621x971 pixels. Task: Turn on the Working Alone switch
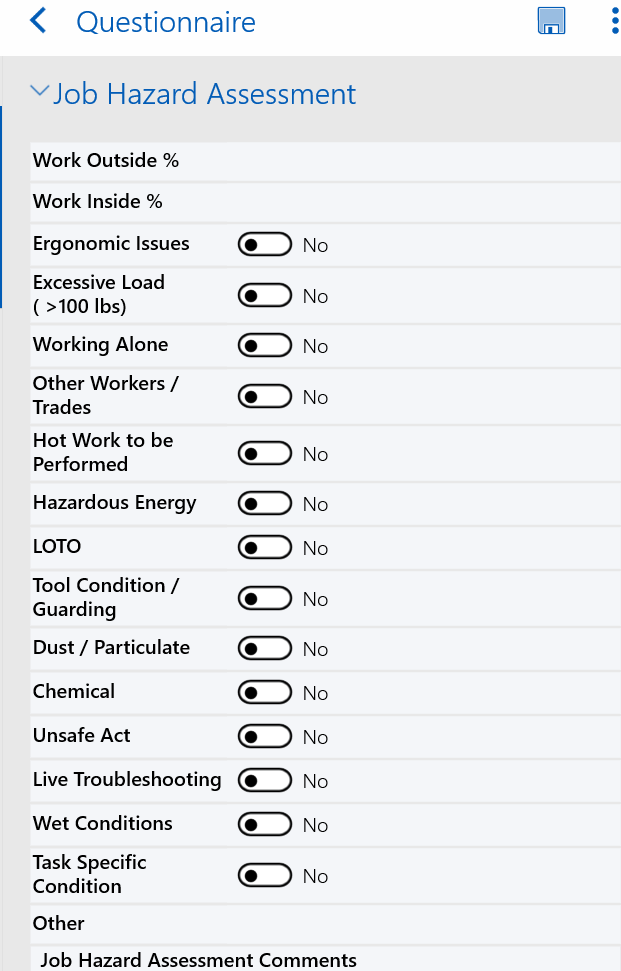(x=264, y=346)
